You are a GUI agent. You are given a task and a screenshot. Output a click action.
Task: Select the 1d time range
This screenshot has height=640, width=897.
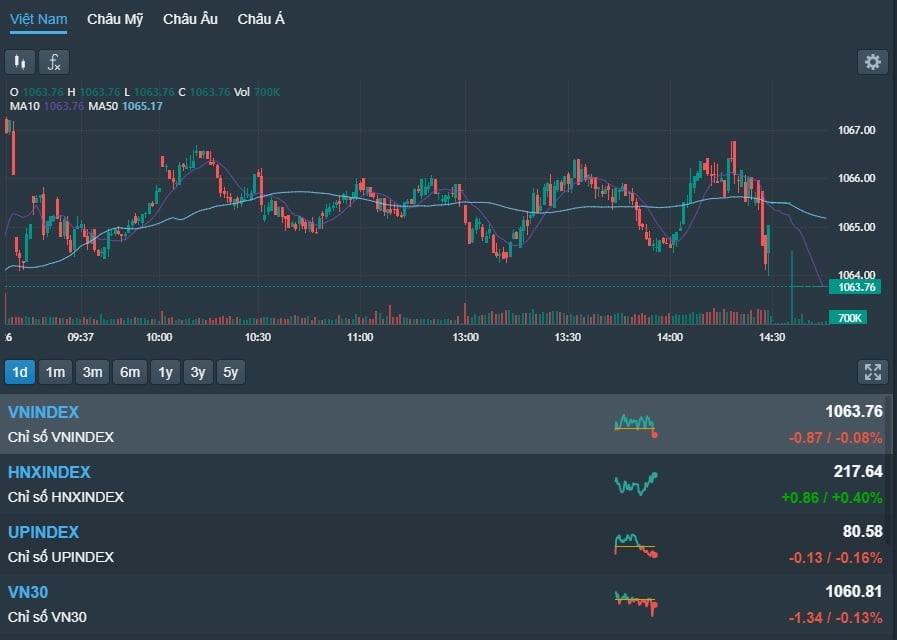click(20, 372)
